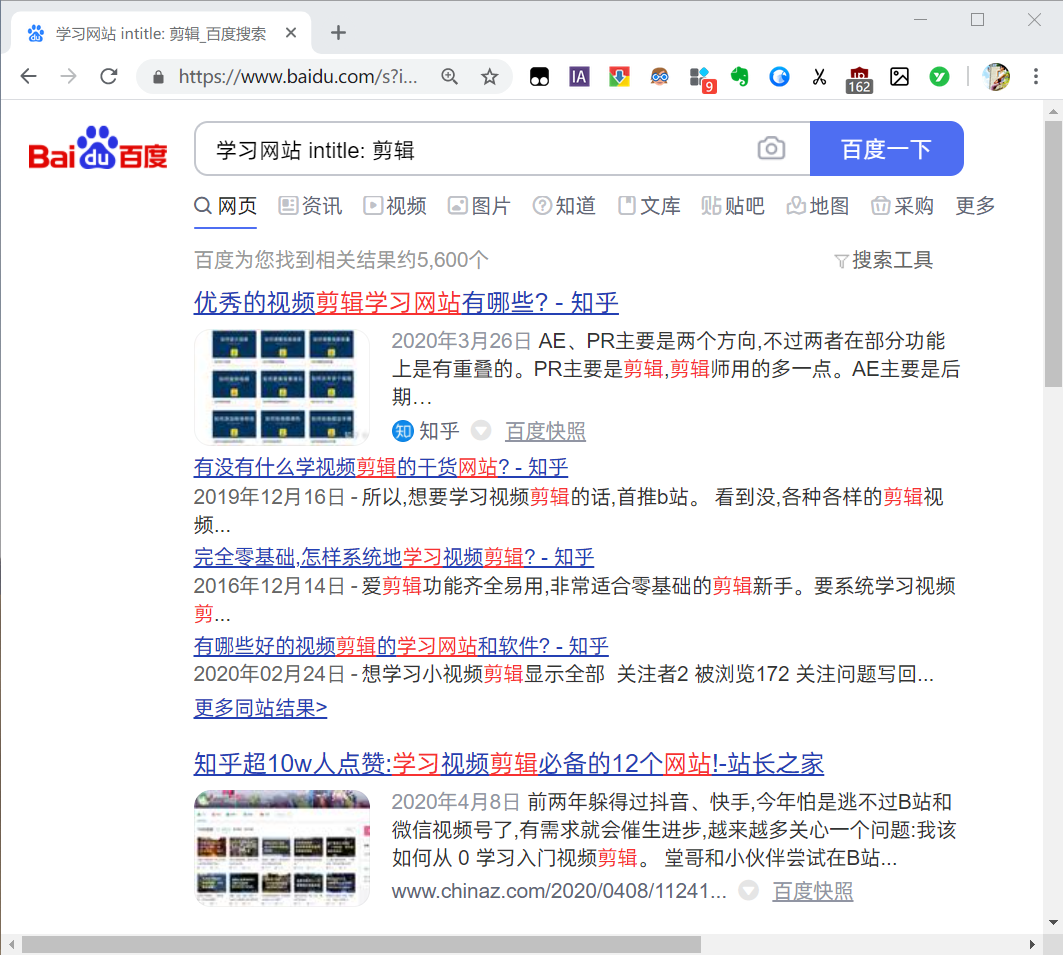Click the IP extension showing badge 162
Viewport: 1063px width, 955px height.
(x=859, y=76)
